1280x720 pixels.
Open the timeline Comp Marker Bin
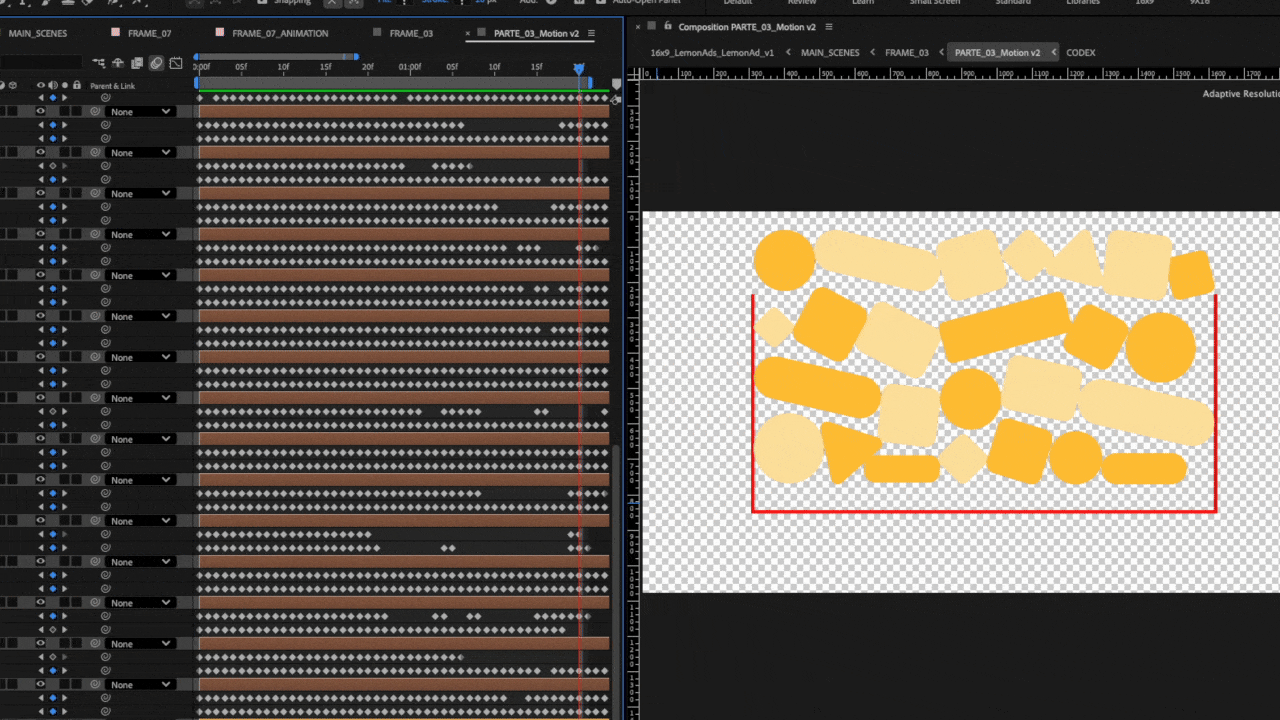[616, 85]
